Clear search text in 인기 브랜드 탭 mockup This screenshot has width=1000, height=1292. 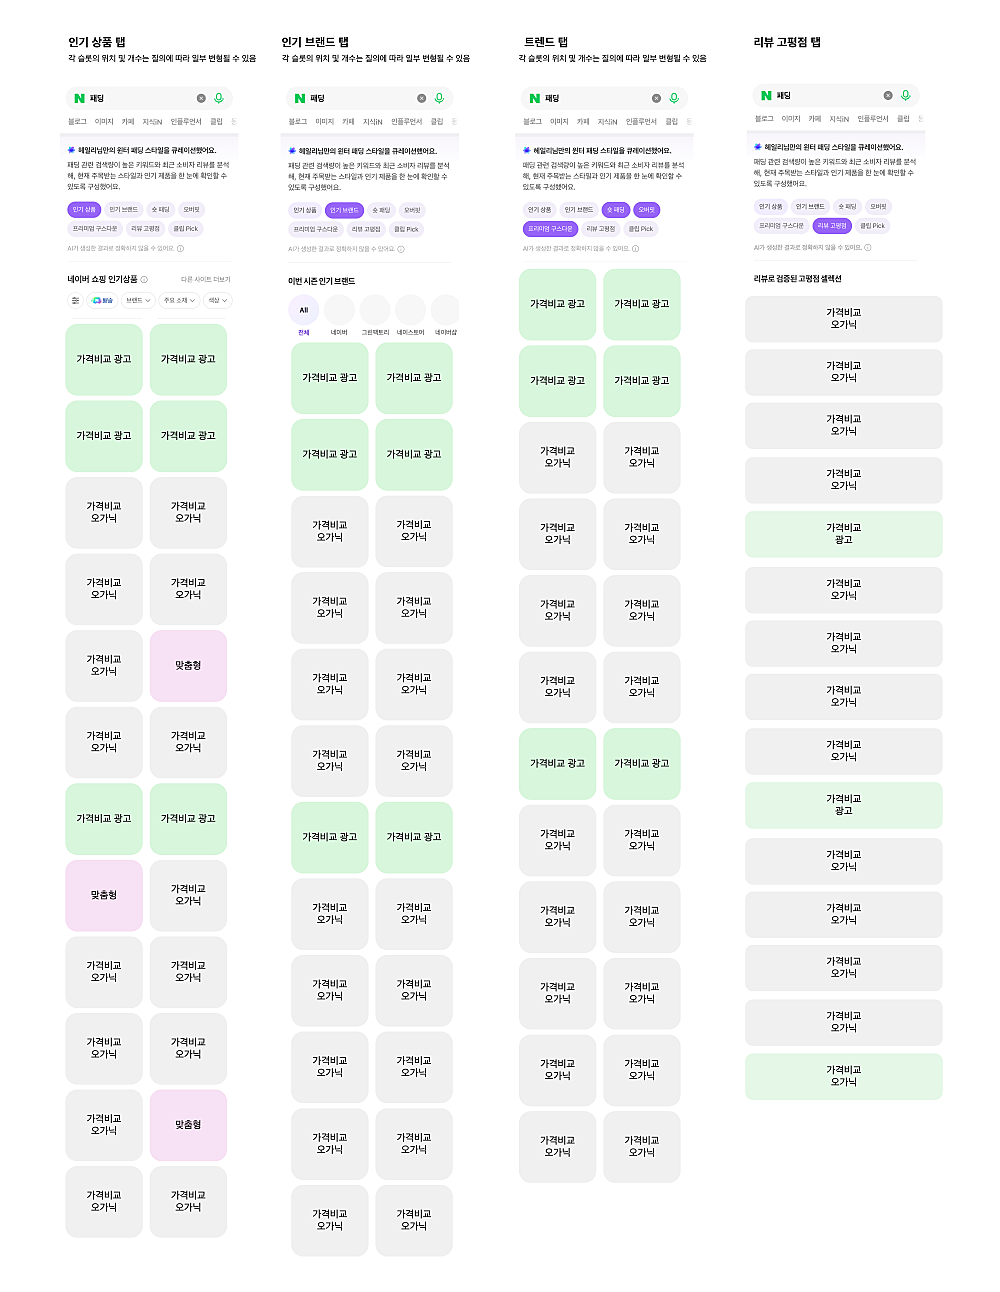(421, 98)
